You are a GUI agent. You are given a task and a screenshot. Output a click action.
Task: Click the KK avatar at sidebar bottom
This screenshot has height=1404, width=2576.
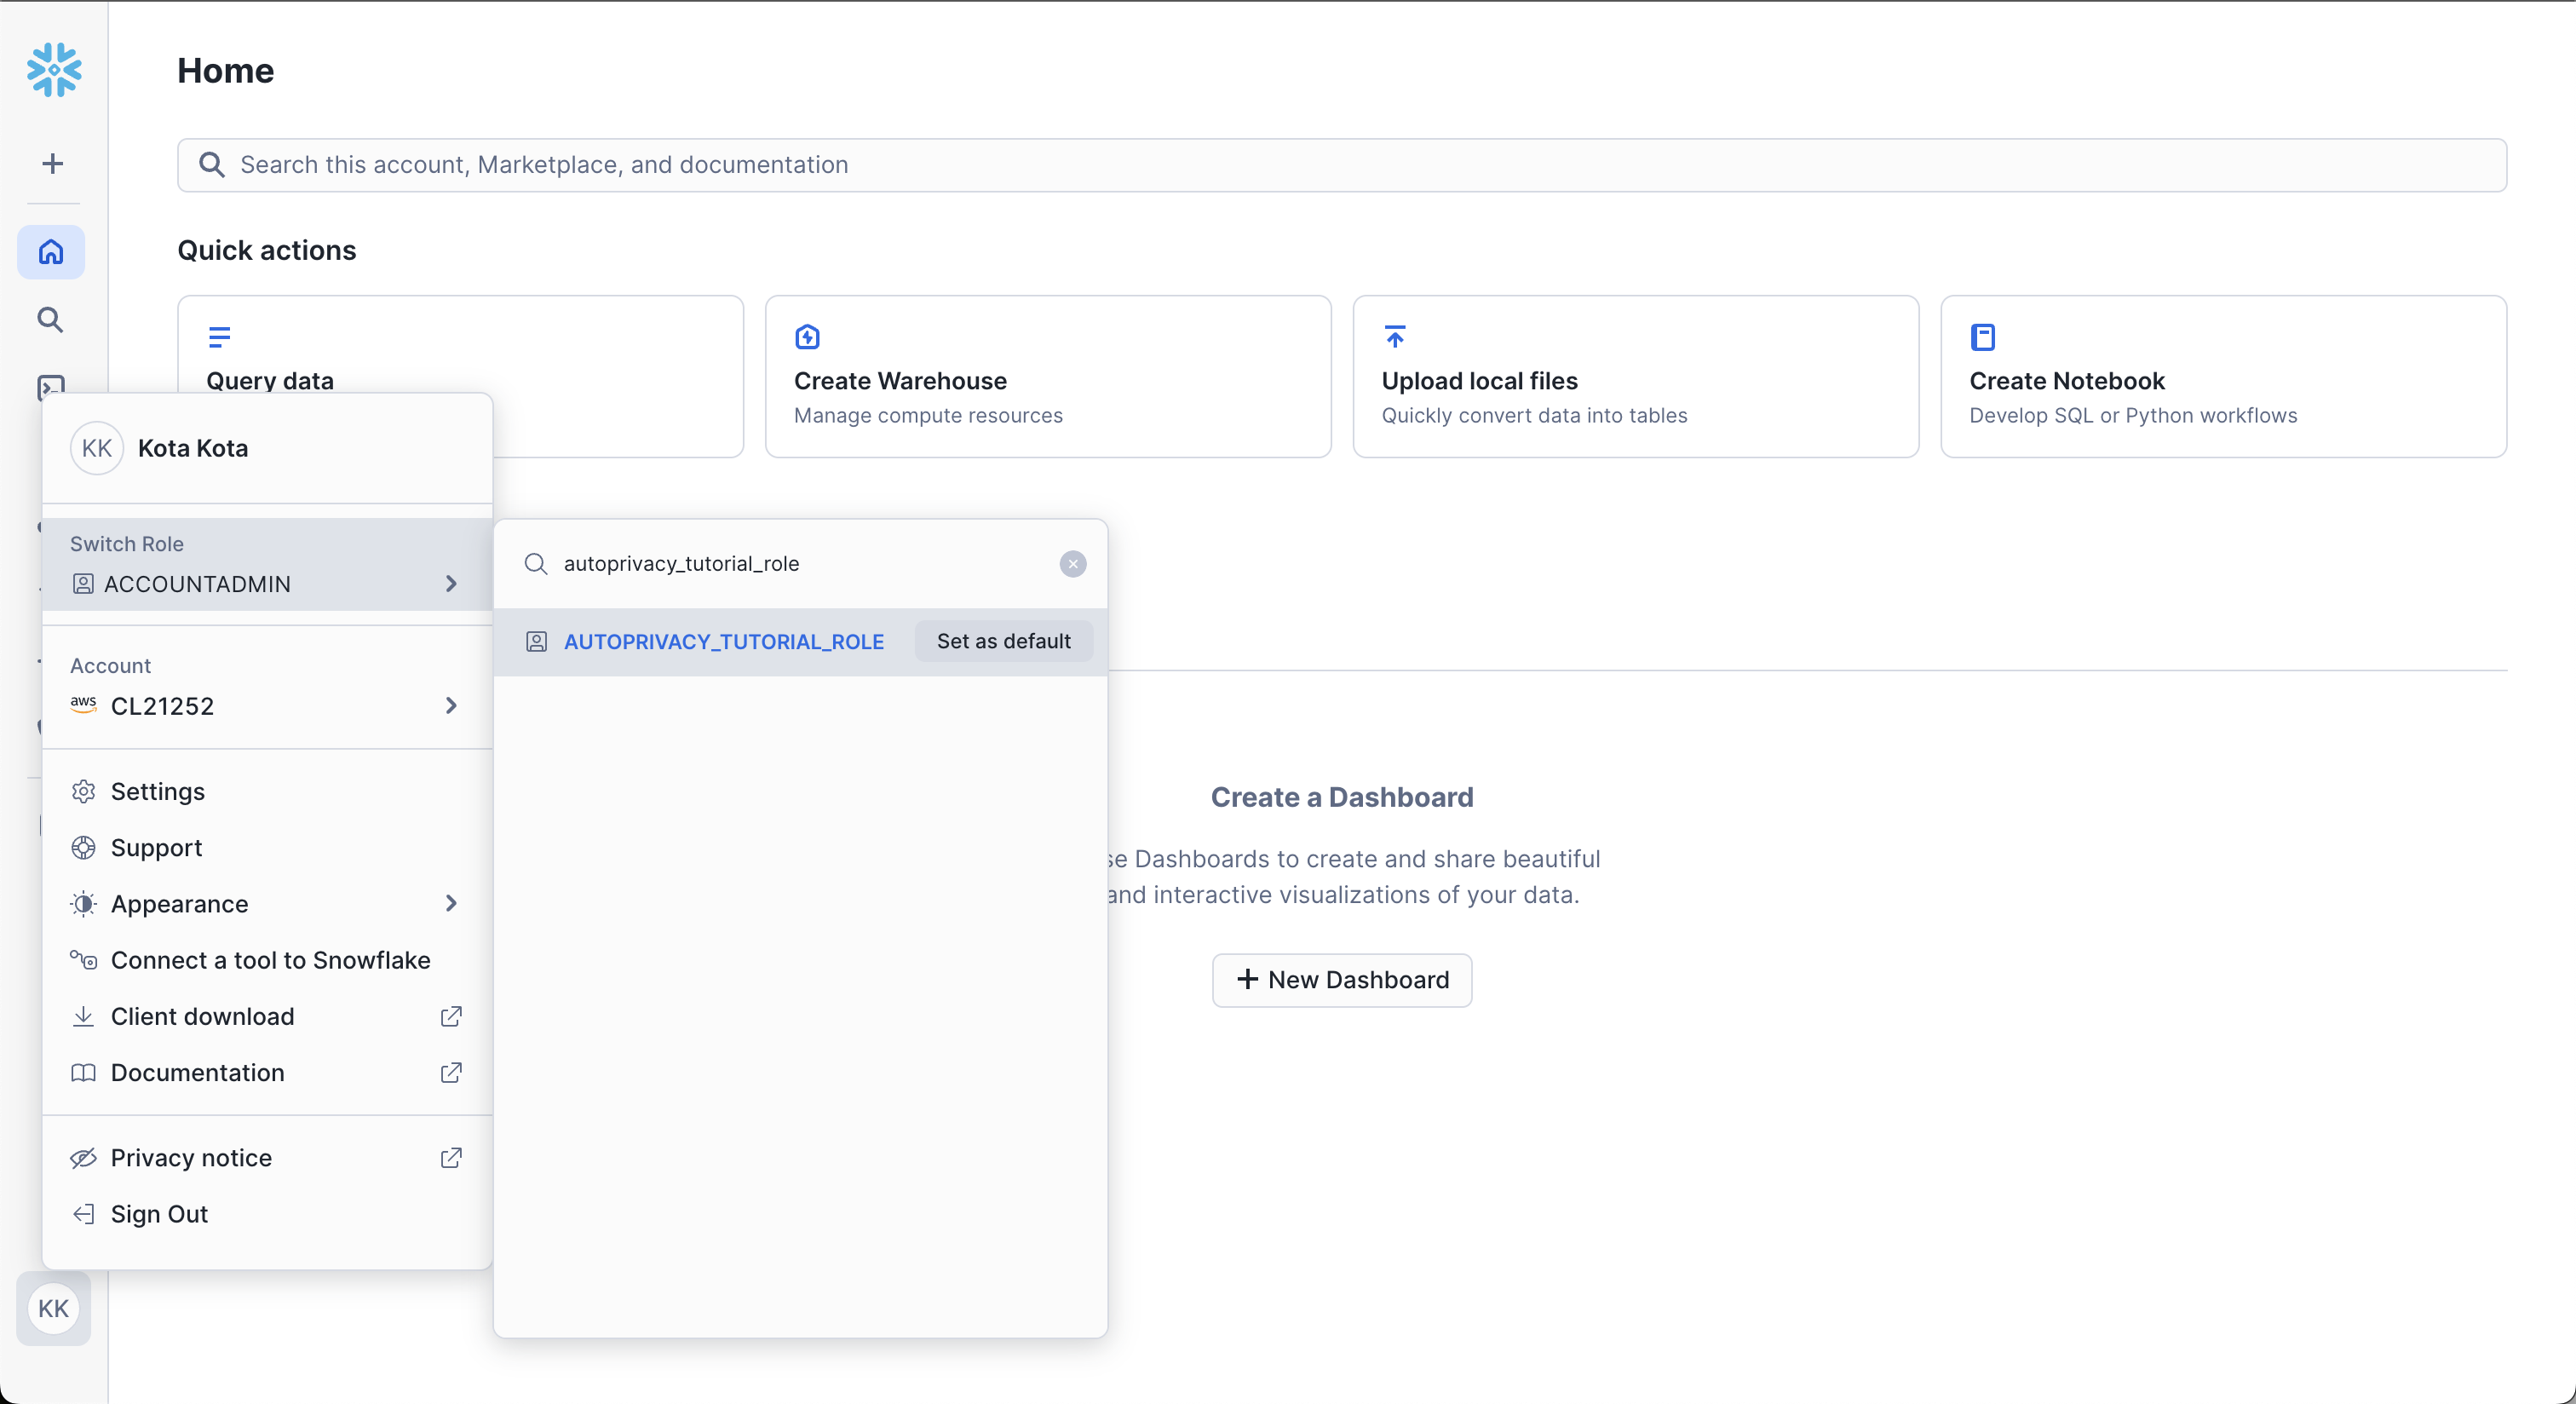pos(53,1308)
